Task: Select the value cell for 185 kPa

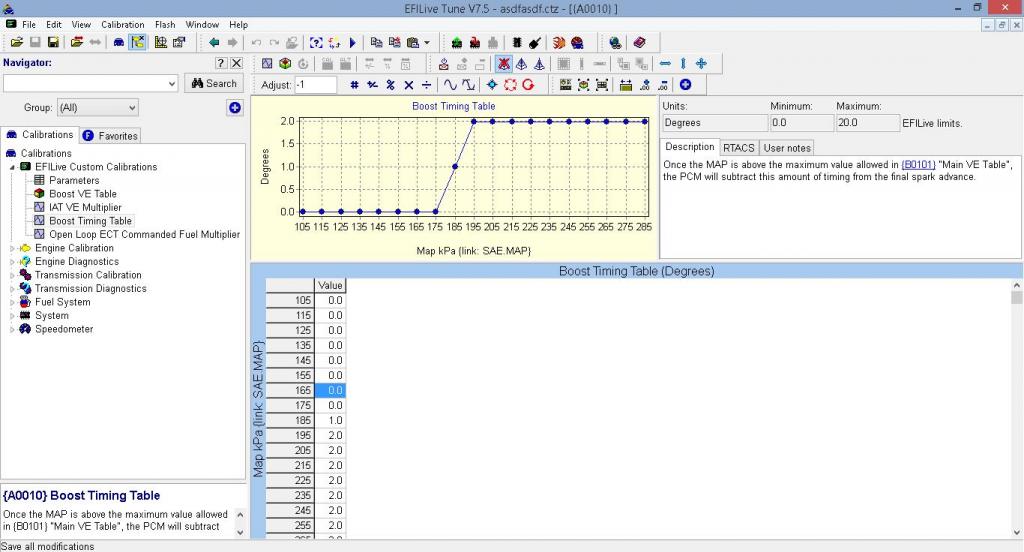Action: 330,420
